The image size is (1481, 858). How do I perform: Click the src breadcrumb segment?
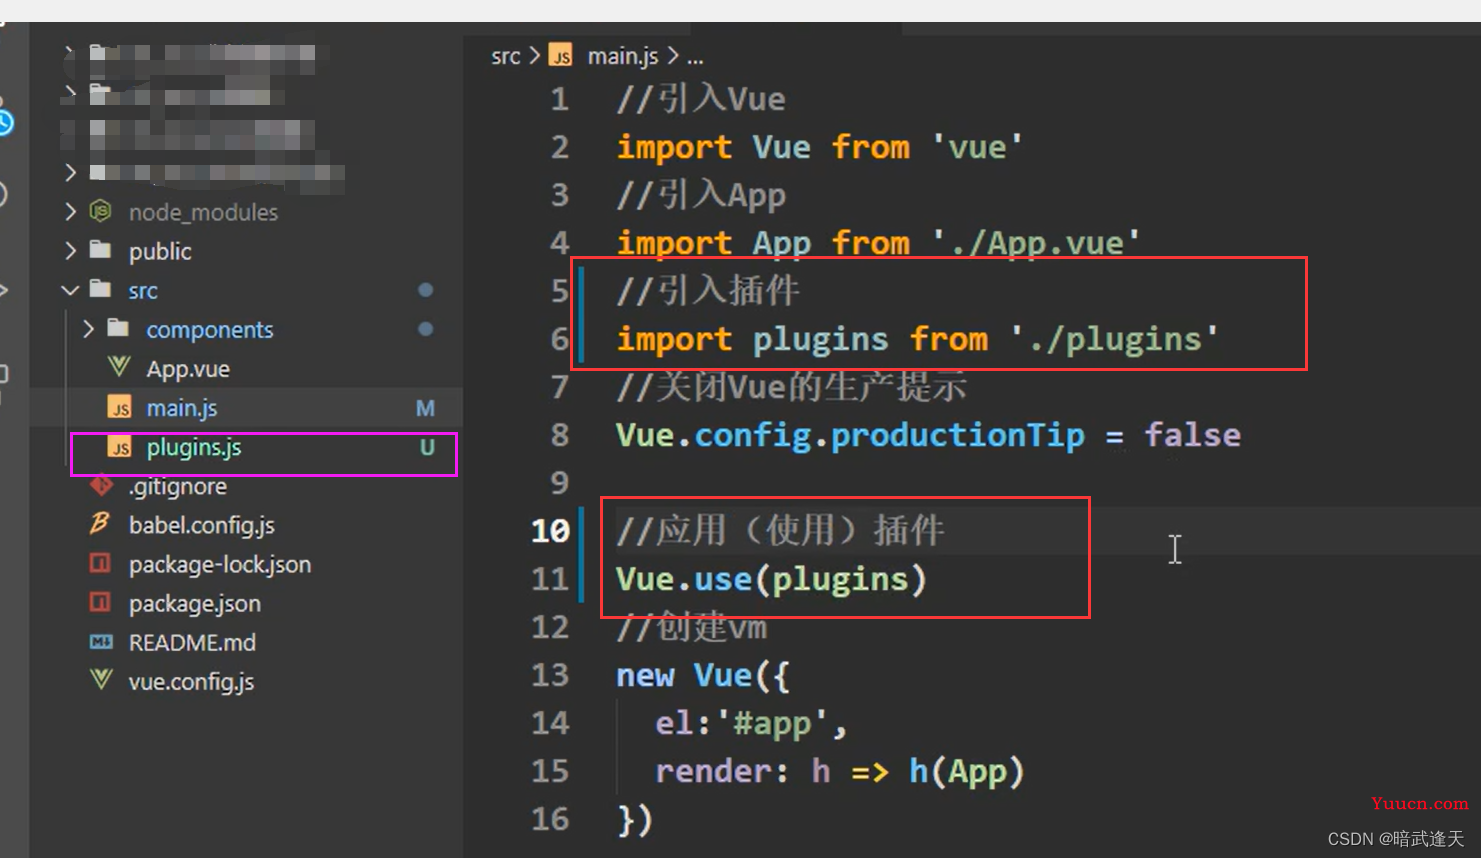506,56
